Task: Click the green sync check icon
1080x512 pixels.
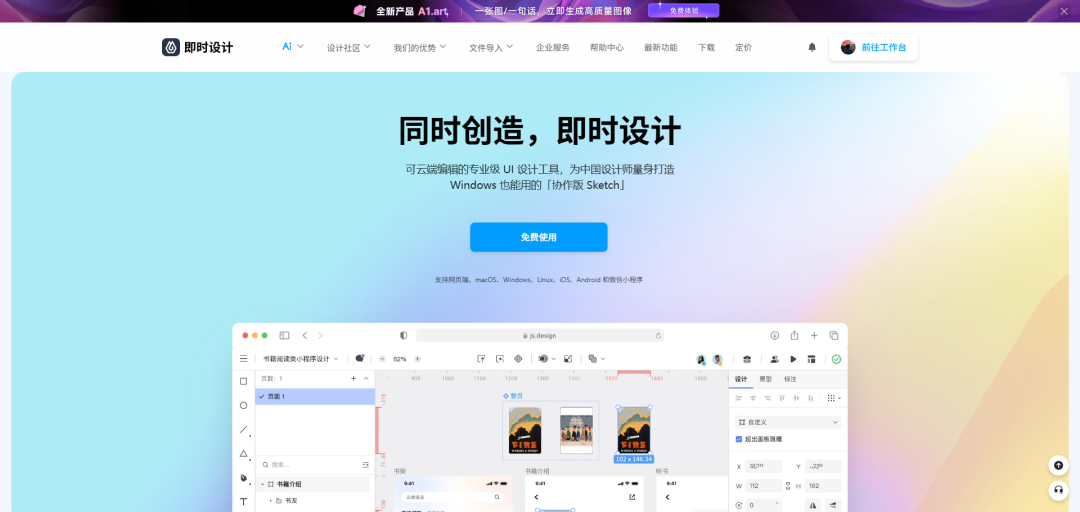Action: tap(836, 359)
